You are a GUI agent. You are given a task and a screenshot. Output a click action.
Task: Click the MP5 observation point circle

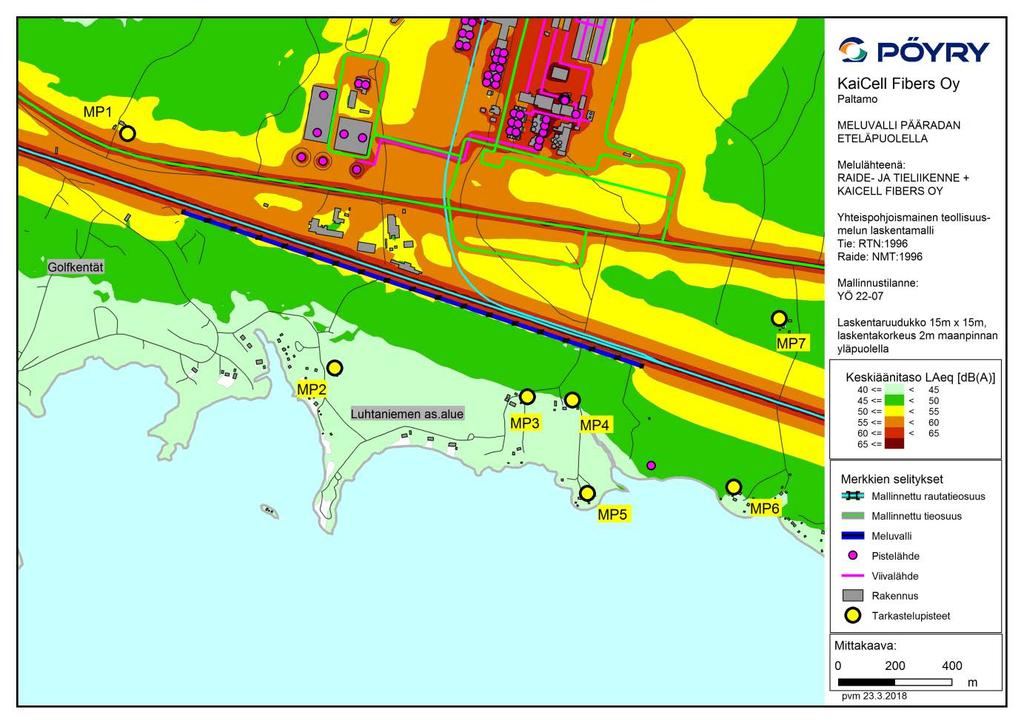(587, 493)
